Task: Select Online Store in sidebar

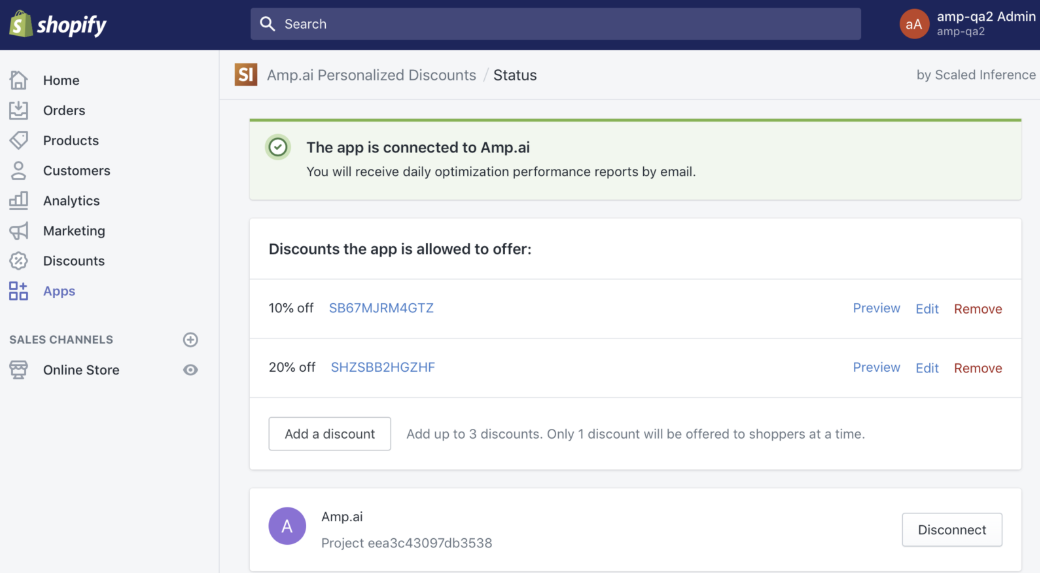Action: click(81, 370)
